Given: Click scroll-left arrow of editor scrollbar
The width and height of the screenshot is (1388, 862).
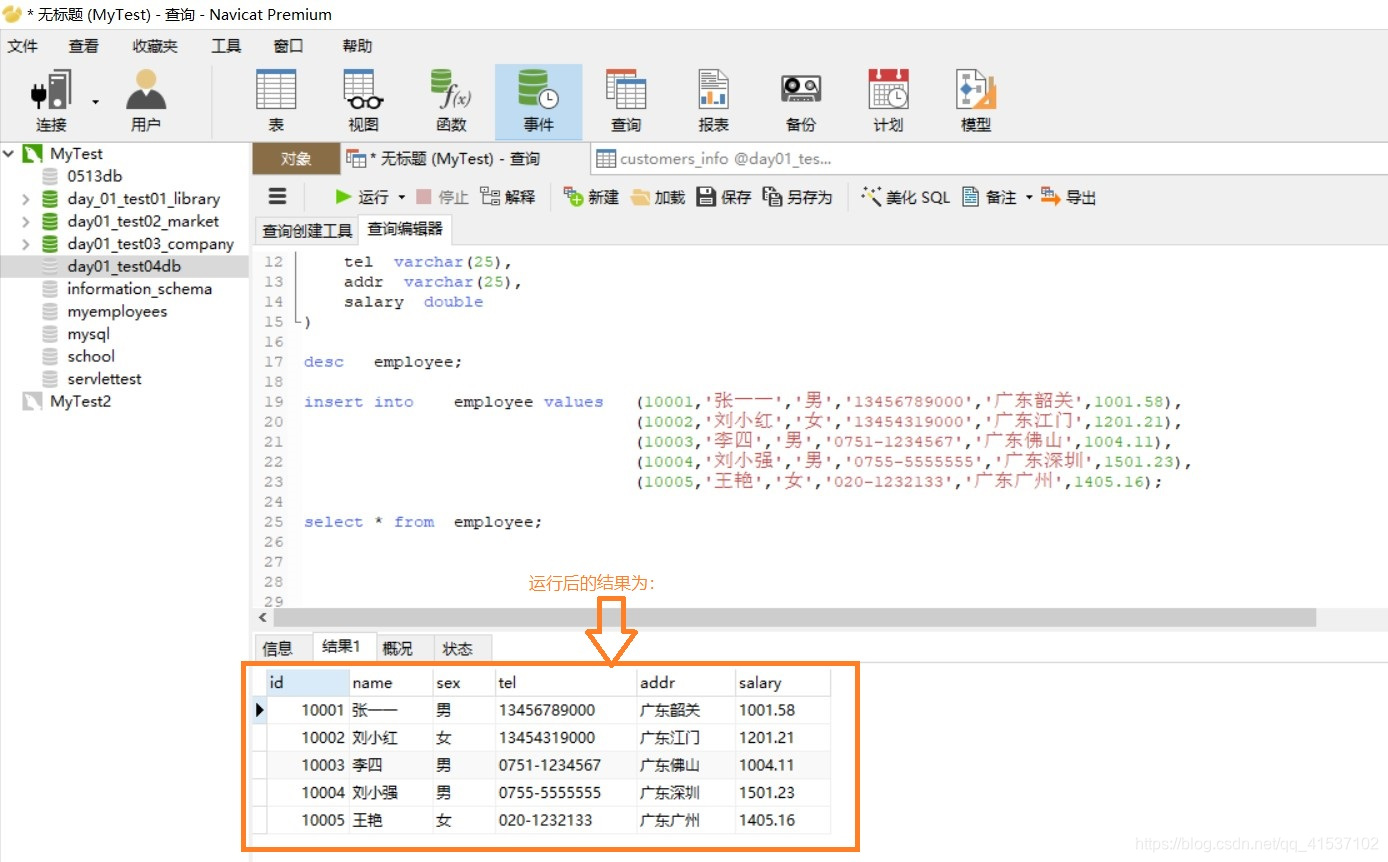Looking at the screenshot, I should (x=263, y=618).
